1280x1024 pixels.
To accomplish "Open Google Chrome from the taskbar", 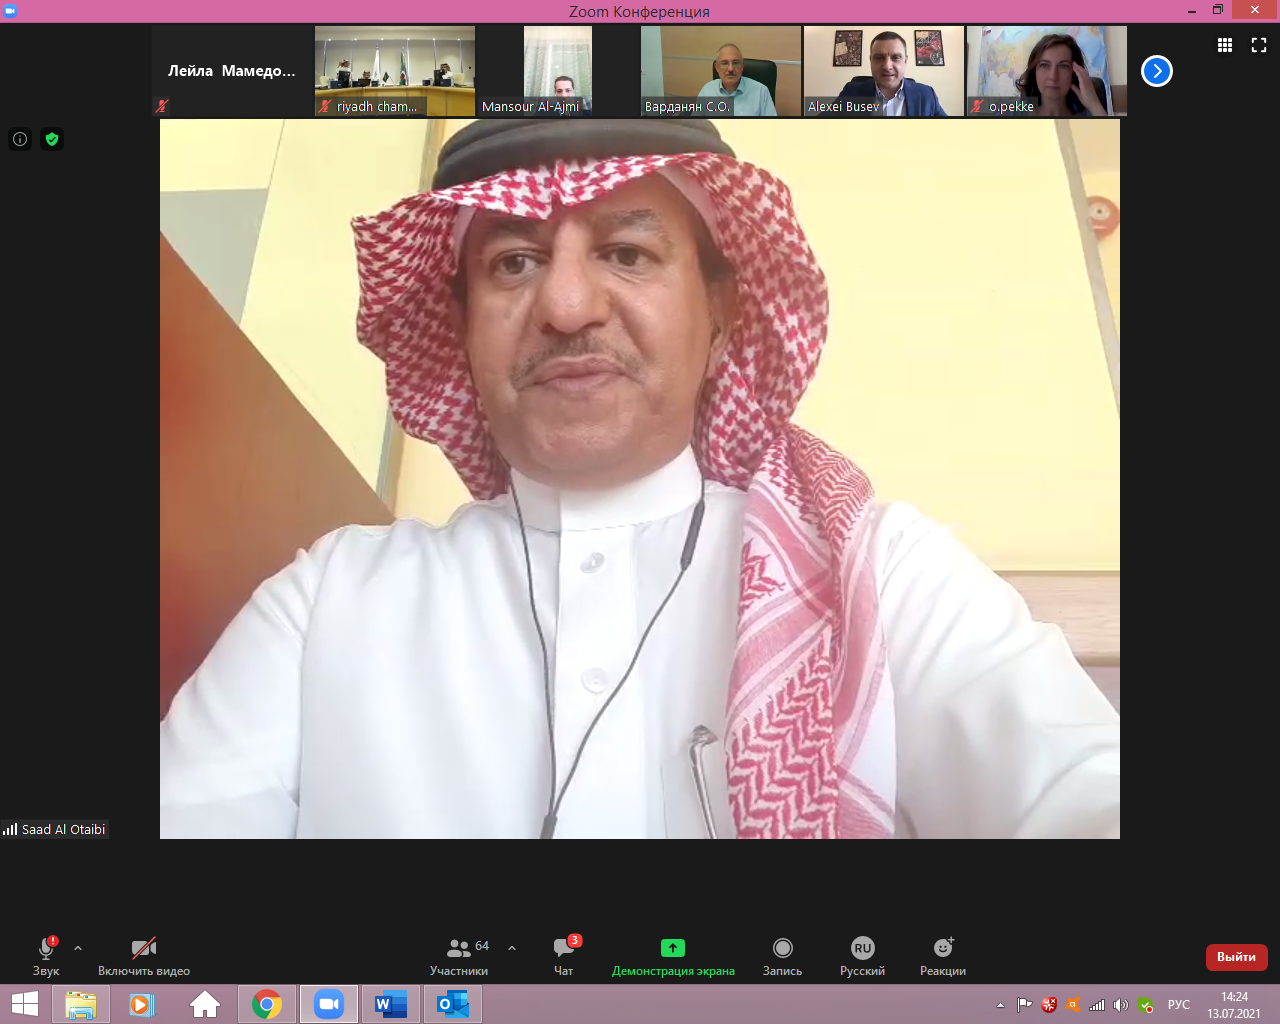I will coord(266,1004).
